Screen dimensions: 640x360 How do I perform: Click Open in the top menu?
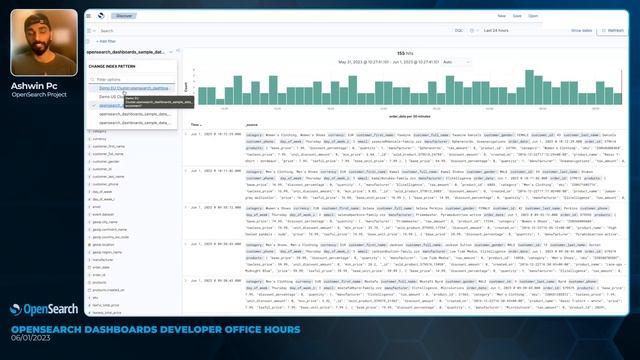(533, 16)
